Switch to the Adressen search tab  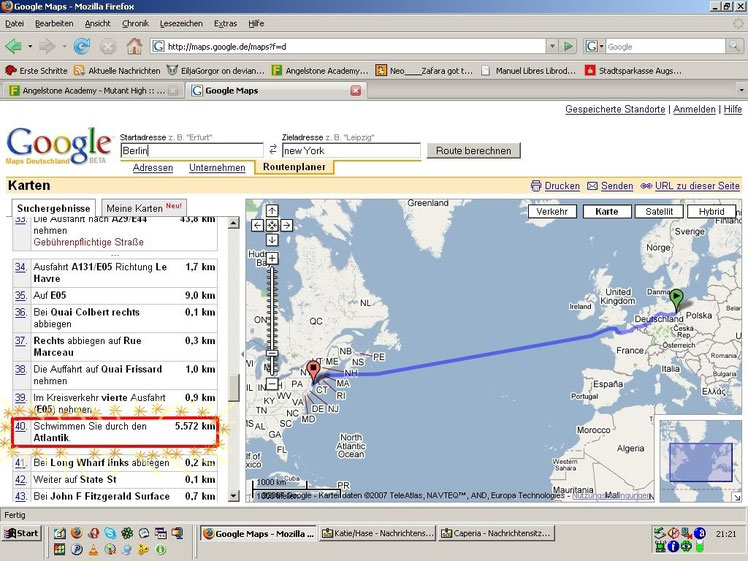click(153, 167)
